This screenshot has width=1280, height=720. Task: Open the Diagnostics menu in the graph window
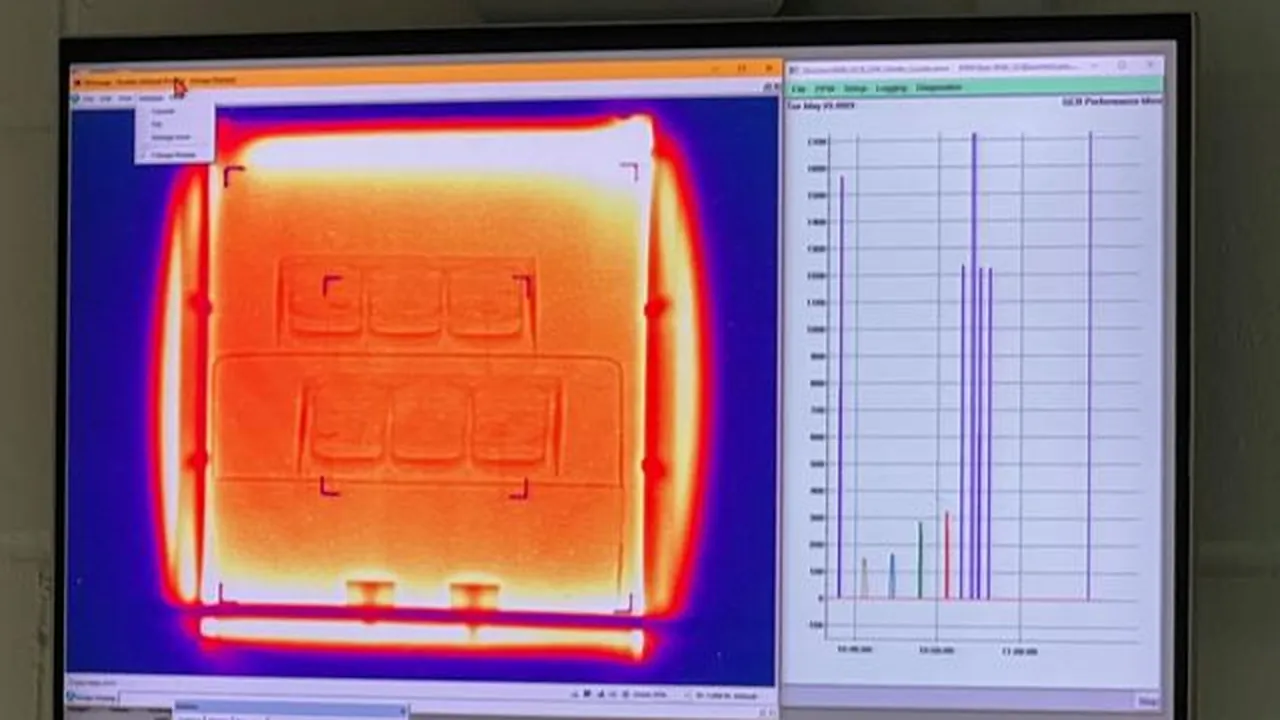click(939, 88)
